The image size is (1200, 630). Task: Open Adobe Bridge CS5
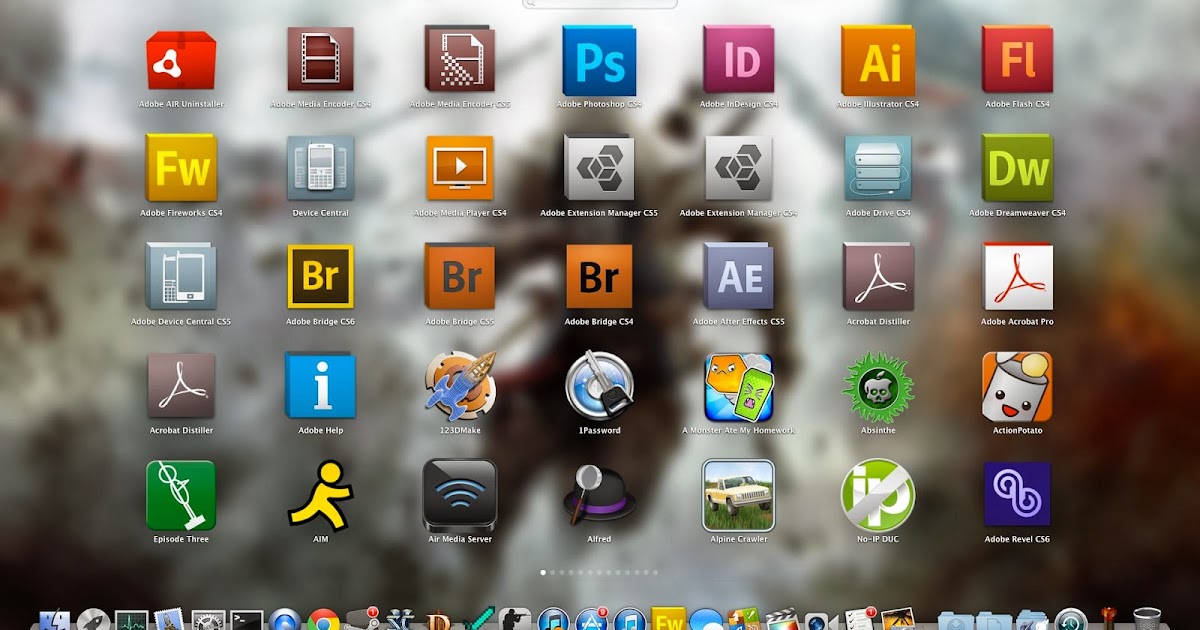click(x=460, y=278)
